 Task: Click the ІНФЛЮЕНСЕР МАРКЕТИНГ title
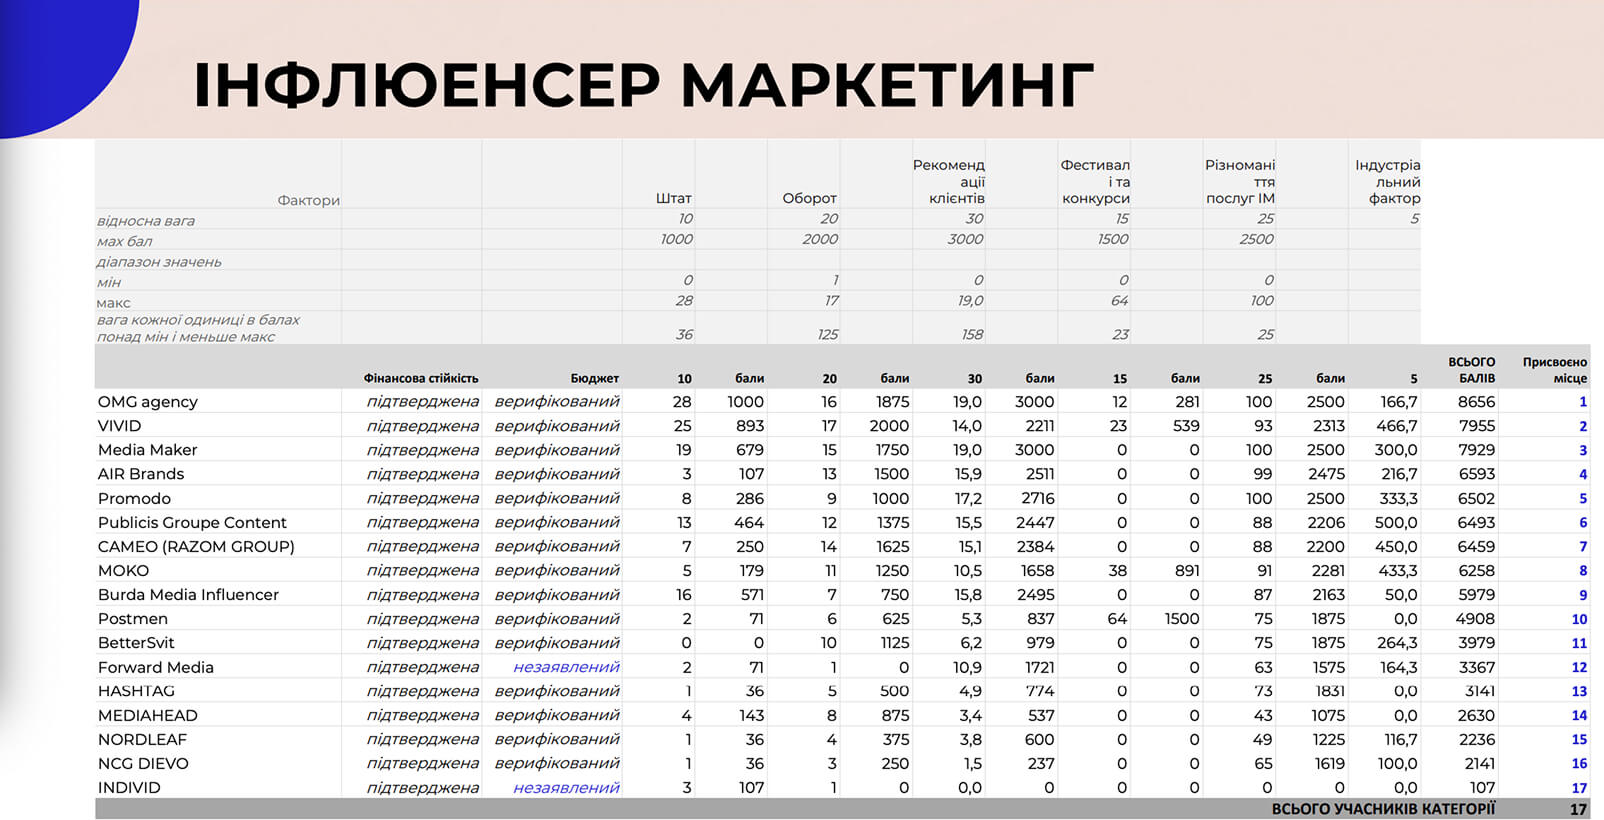tap(643, 85)
